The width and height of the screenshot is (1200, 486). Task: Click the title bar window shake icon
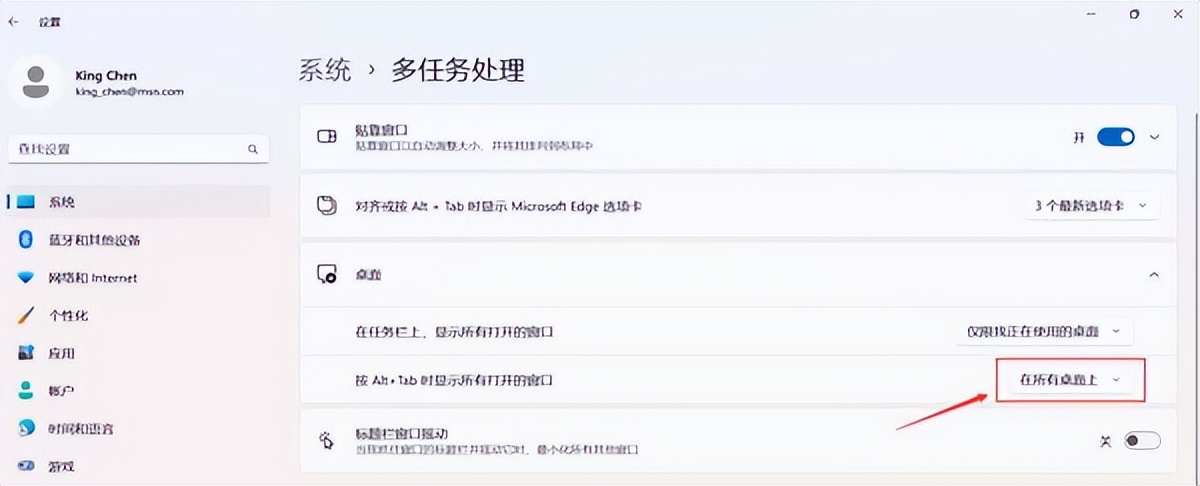[326, 440]
